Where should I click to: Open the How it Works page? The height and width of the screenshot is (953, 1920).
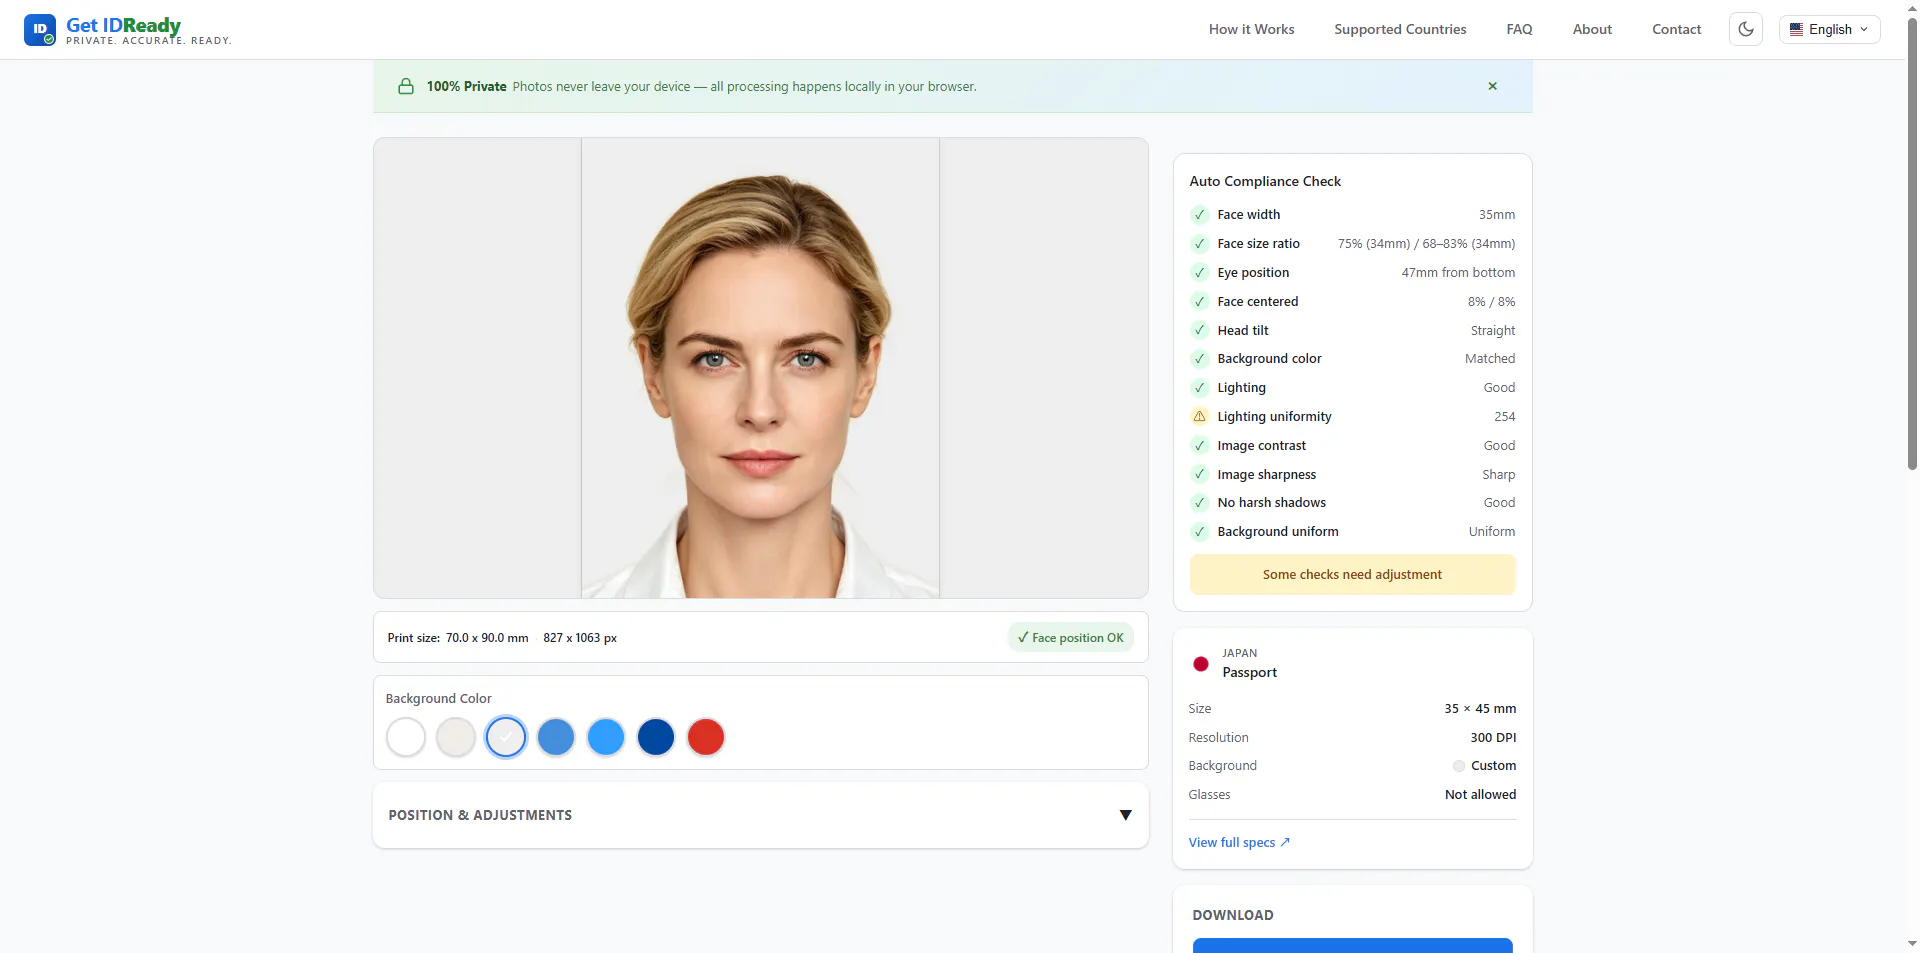pos(1251,29)
